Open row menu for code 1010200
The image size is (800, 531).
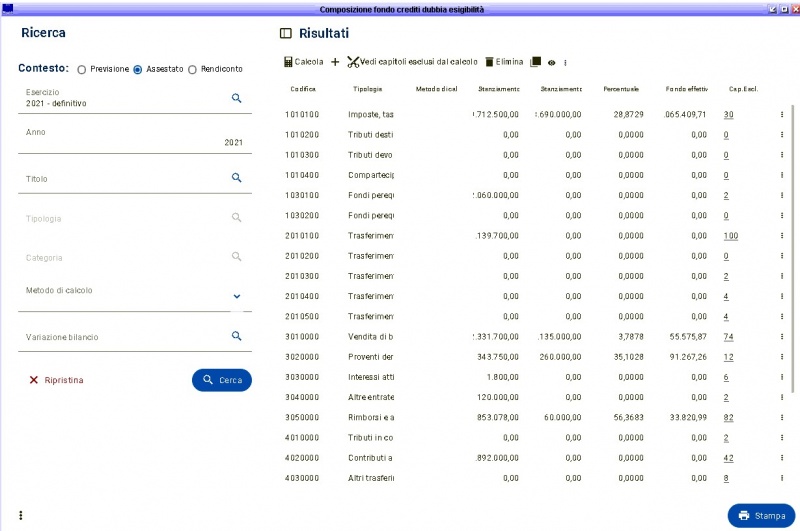[x=782, y=135]
